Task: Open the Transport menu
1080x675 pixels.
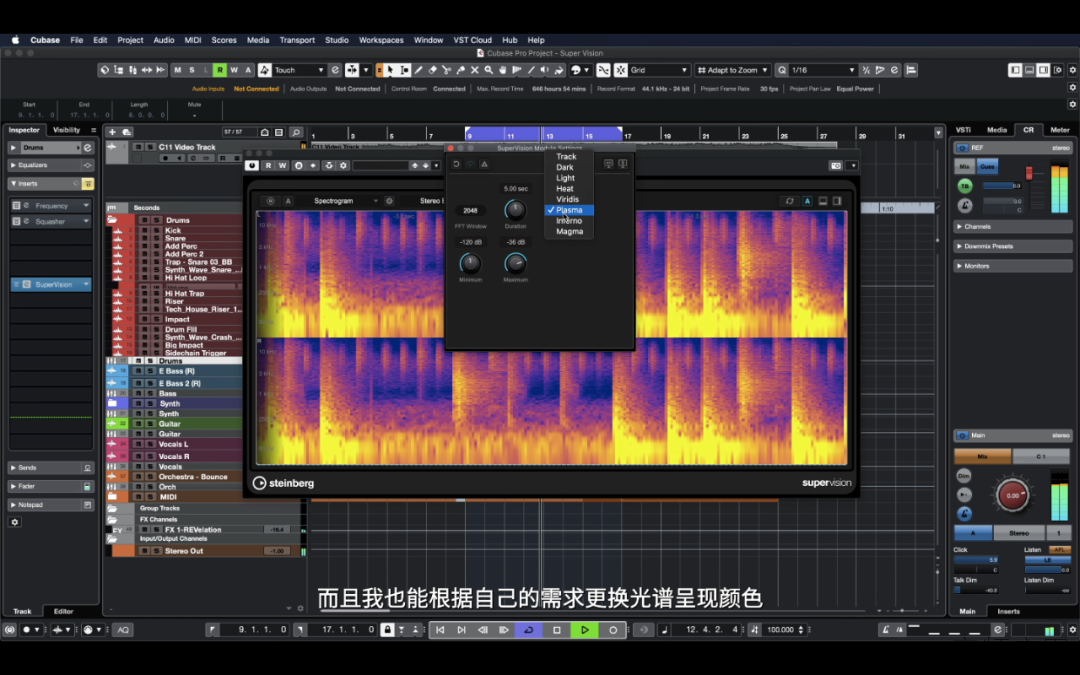Action: (x=297, y=40)
